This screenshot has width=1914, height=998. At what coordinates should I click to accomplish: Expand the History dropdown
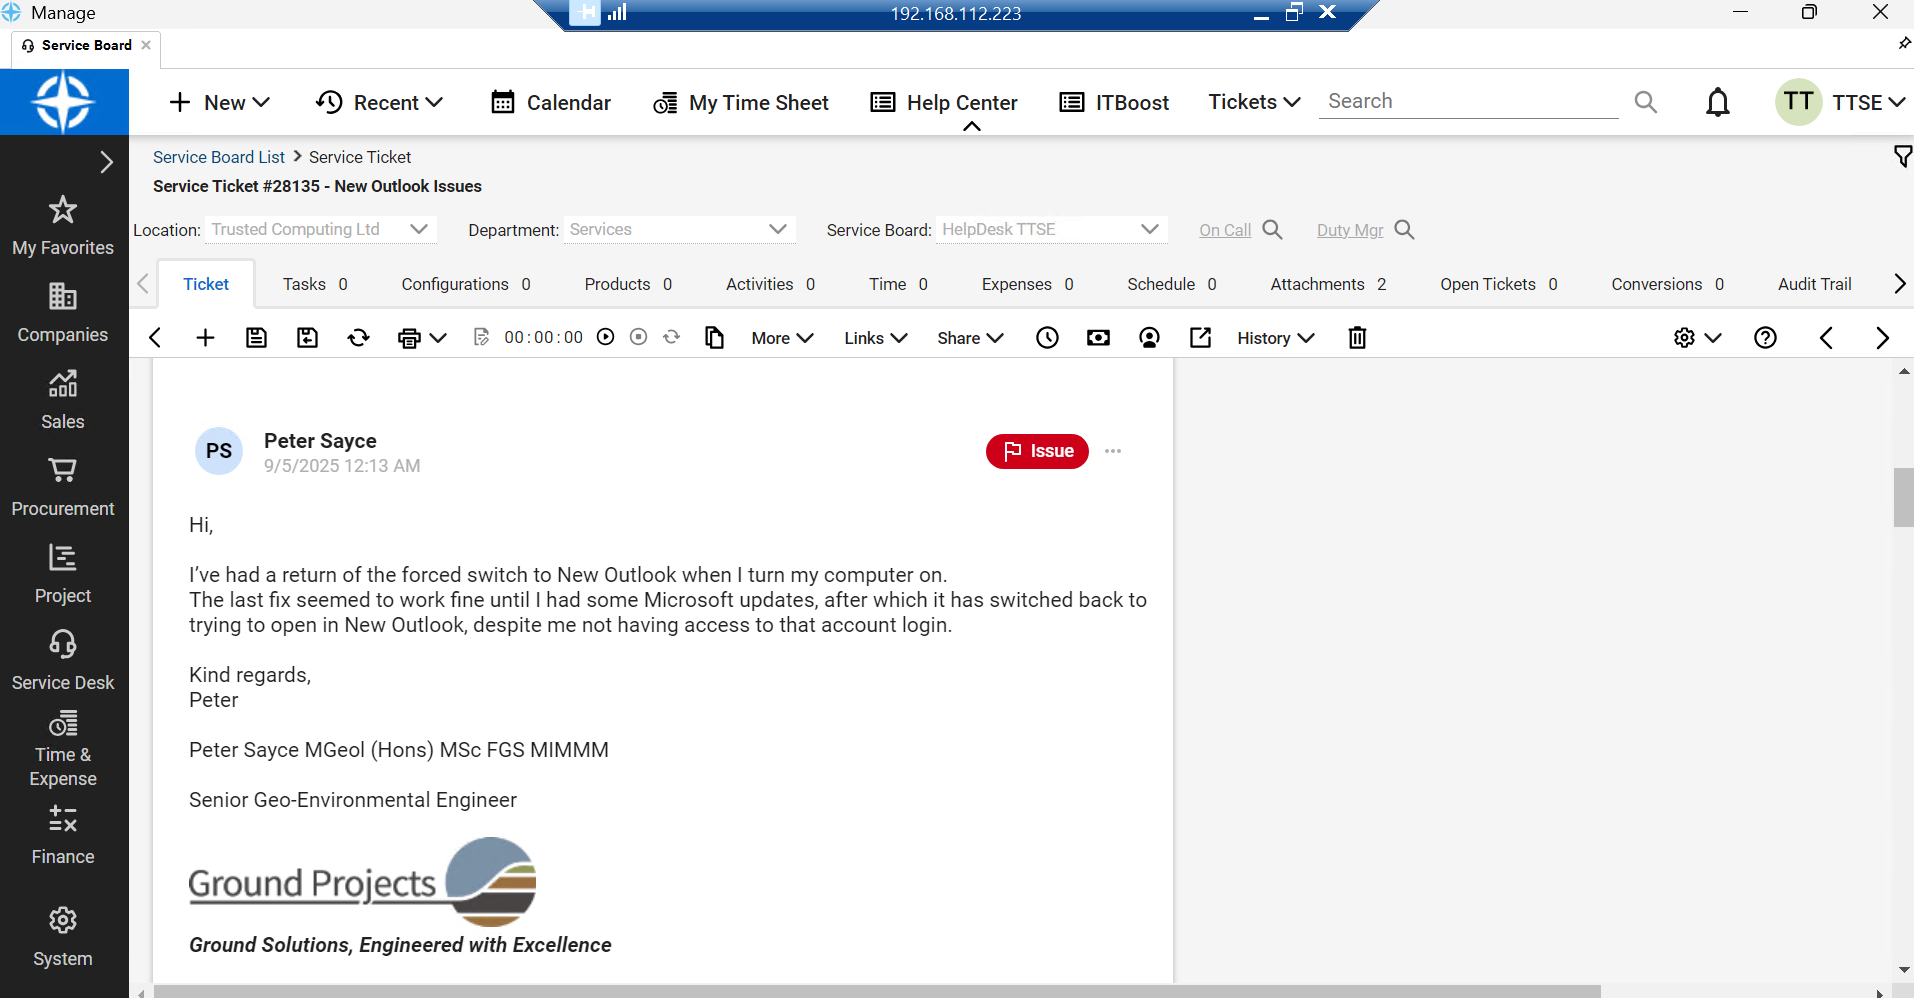click(1275, 338)
